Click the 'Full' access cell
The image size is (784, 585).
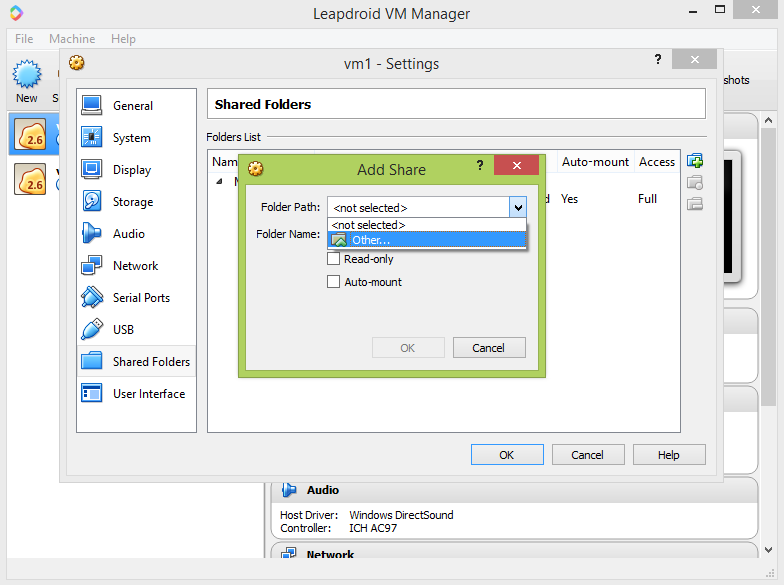point(647,199)
